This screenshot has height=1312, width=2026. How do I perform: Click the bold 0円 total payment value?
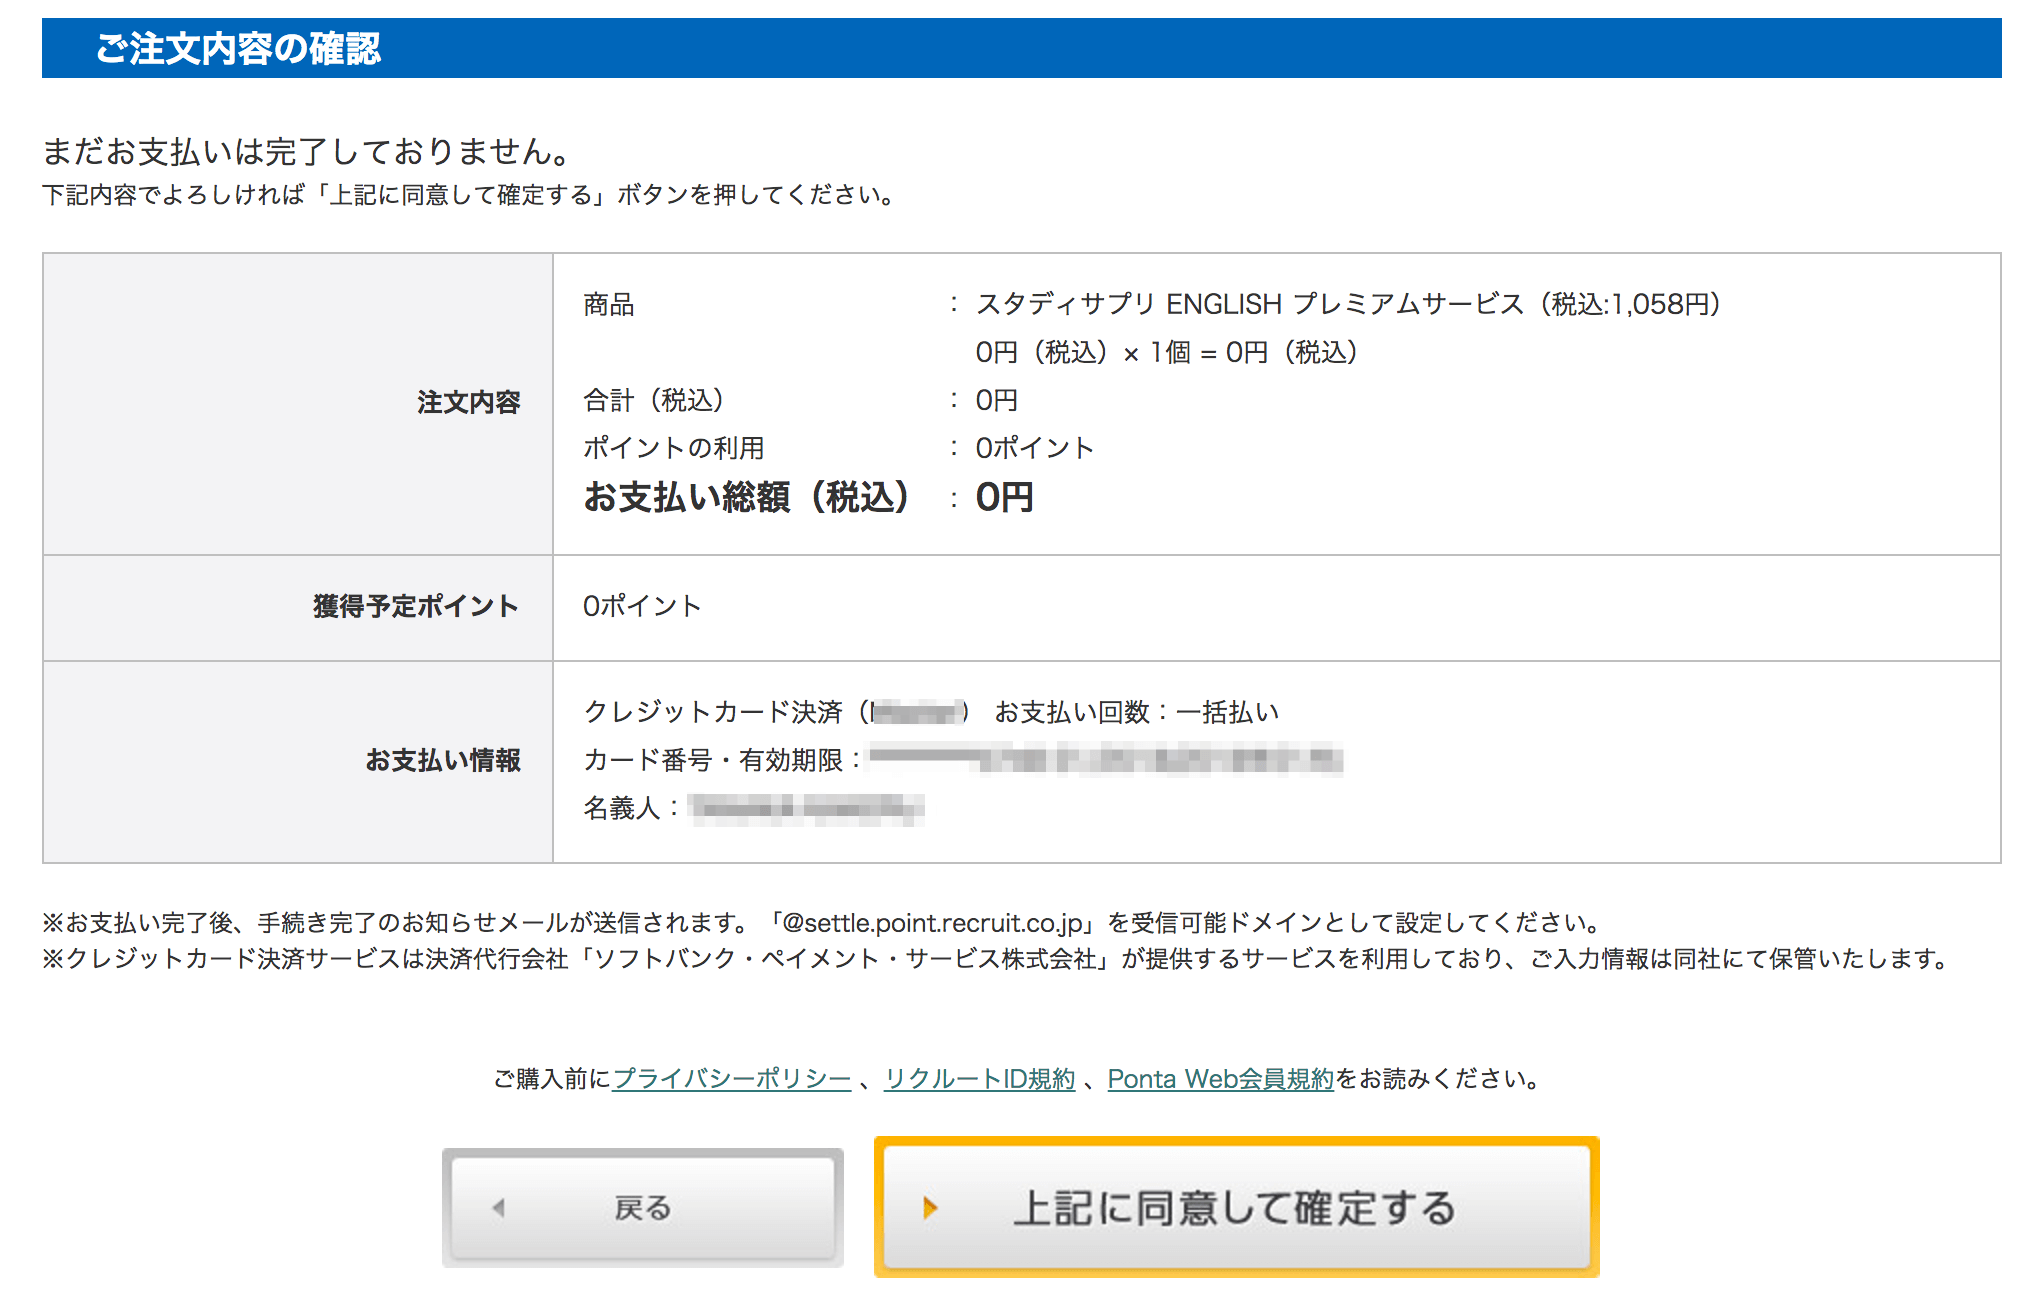tap(1004, 497)
